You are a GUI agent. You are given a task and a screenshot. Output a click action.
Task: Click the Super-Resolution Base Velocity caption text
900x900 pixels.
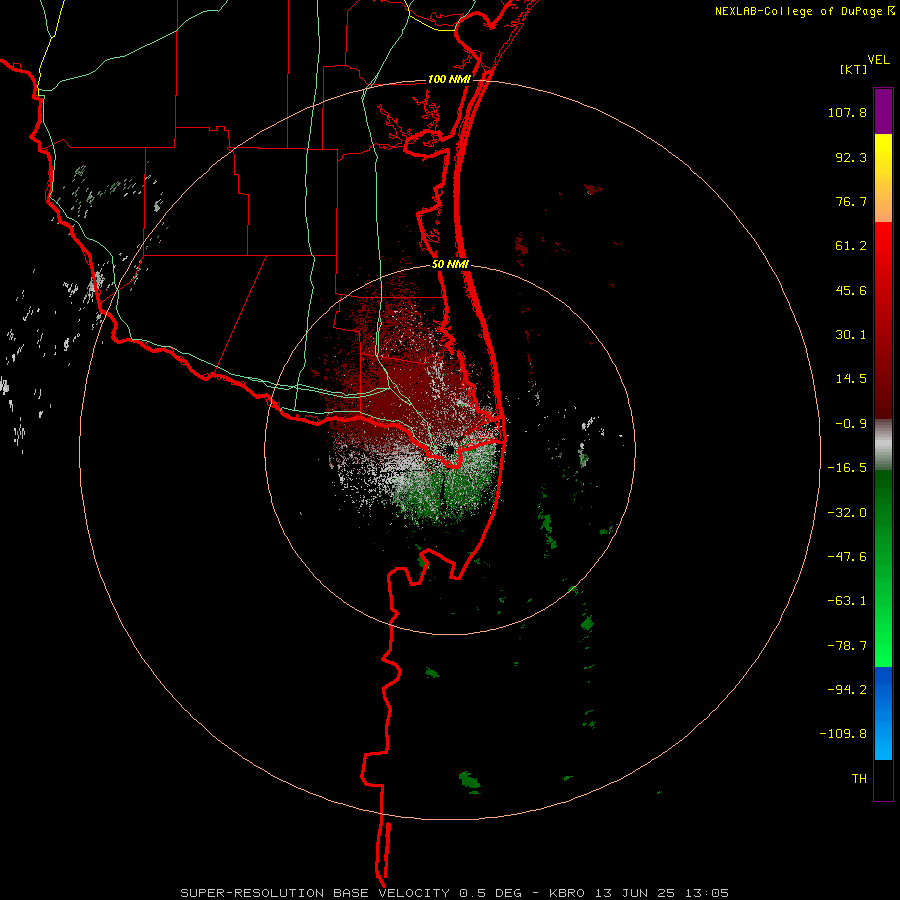click(455, 893)
